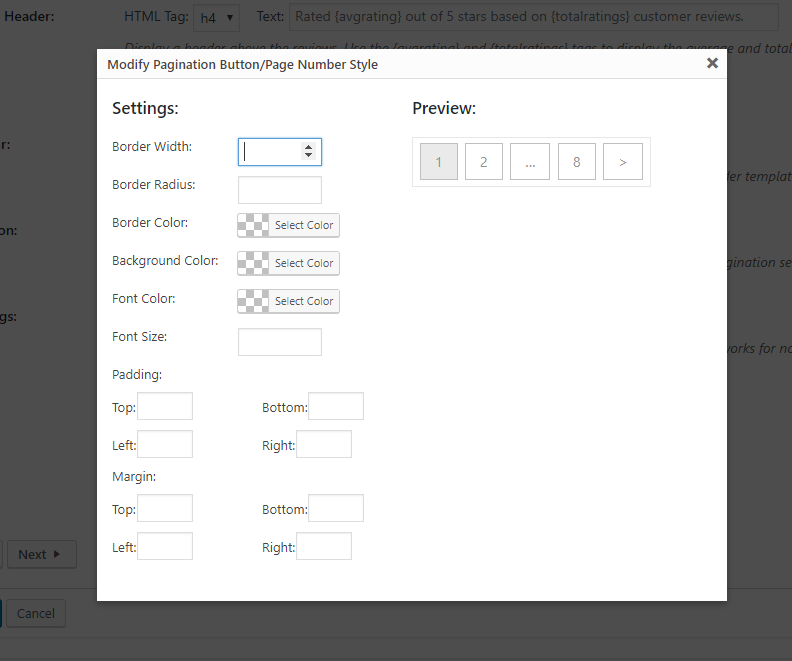Select page 1 in pagination preview
Viewport: 792px width, 661px height.
(x=439, y=162)
